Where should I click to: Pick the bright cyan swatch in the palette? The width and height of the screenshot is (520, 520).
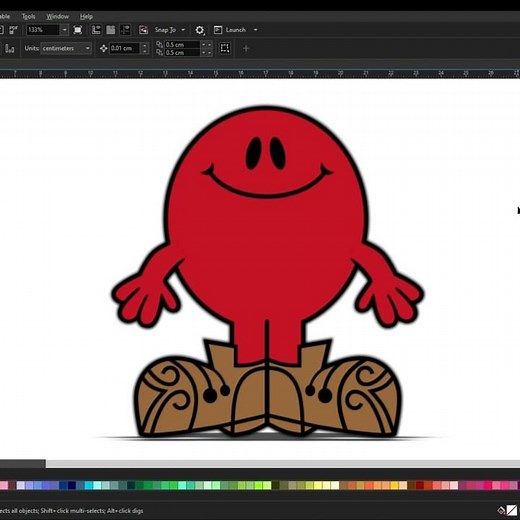89,485
